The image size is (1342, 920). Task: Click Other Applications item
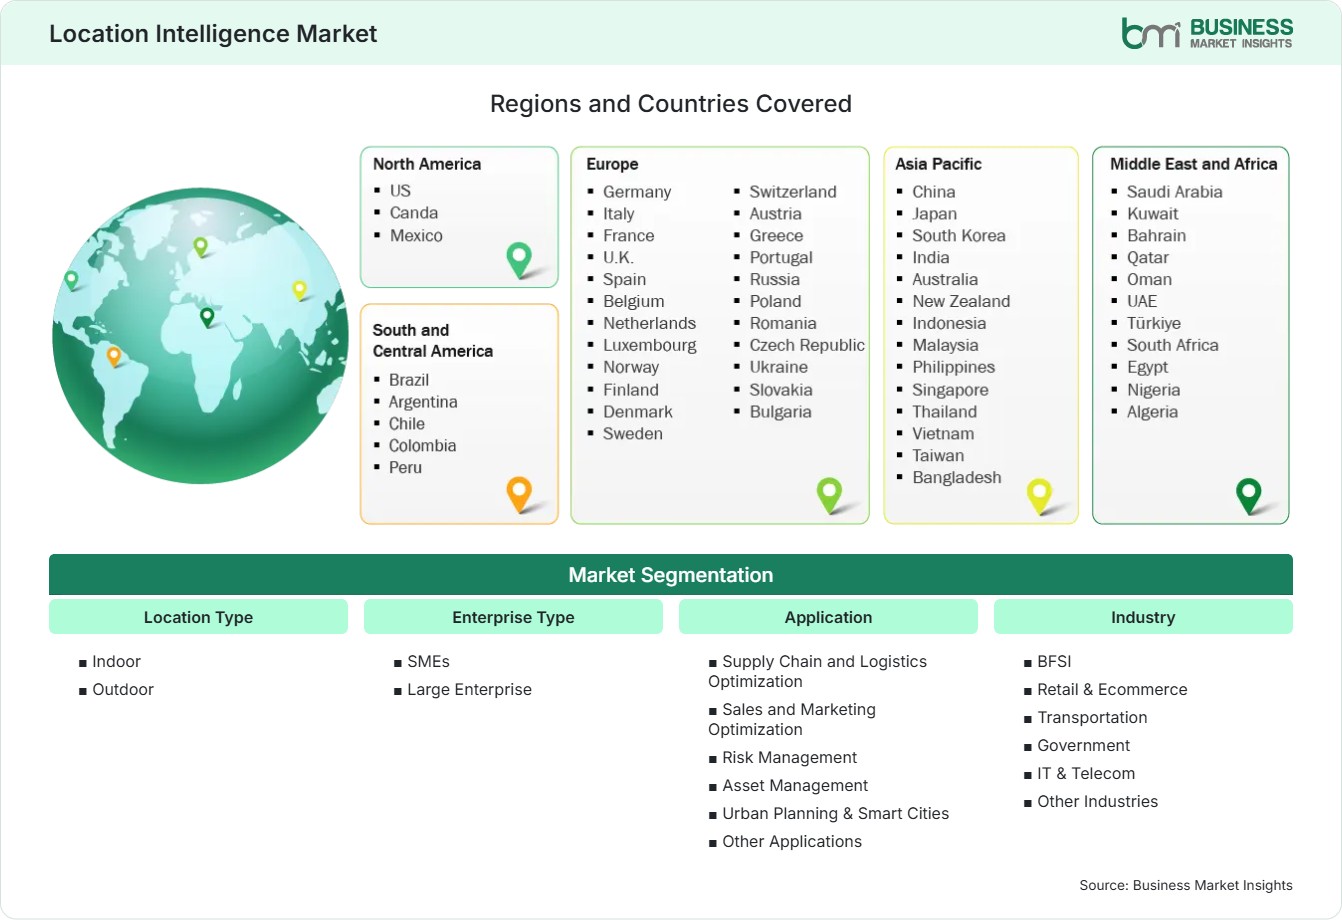pos(792,842)
